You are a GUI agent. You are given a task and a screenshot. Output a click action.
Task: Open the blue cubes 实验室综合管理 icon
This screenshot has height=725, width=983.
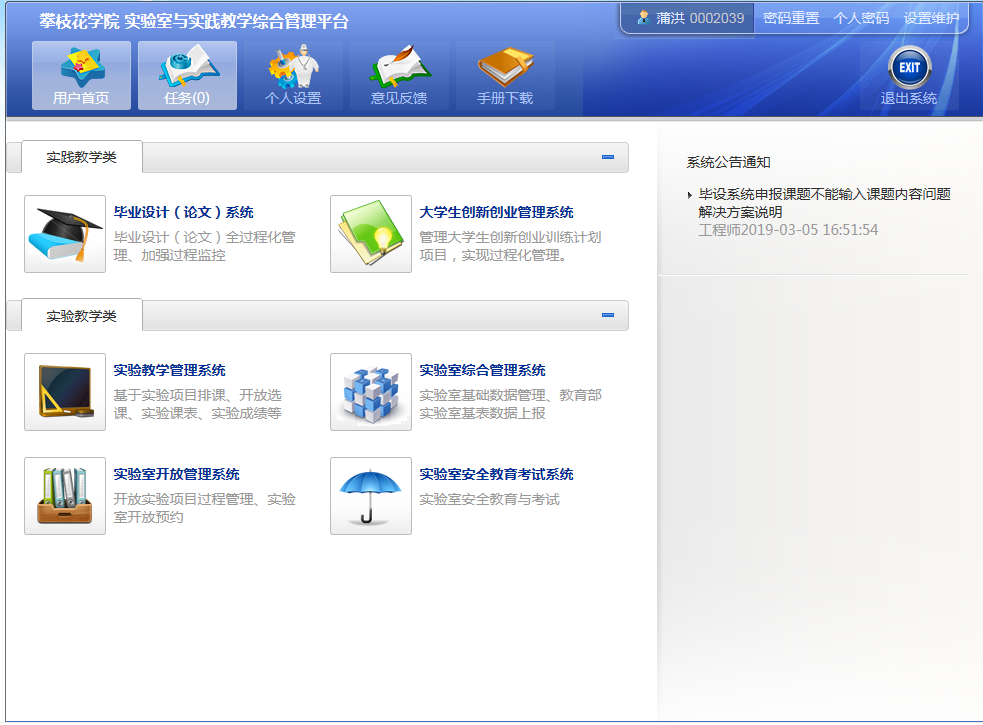click(370, 392)
